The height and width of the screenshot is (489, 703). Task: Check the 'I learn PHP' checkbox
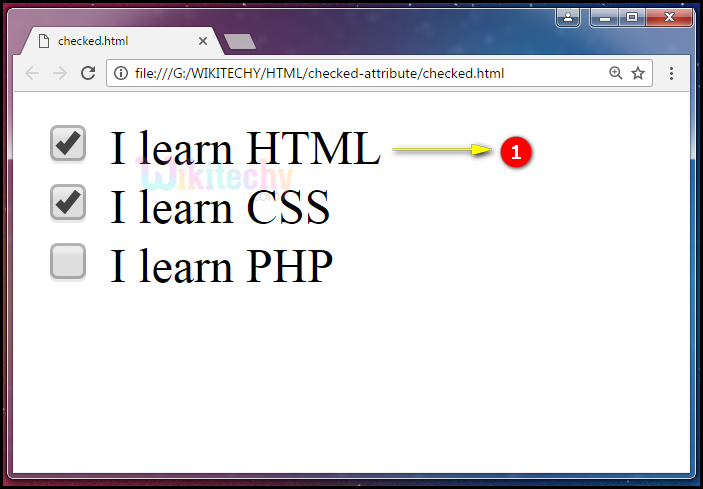[68, 261]
